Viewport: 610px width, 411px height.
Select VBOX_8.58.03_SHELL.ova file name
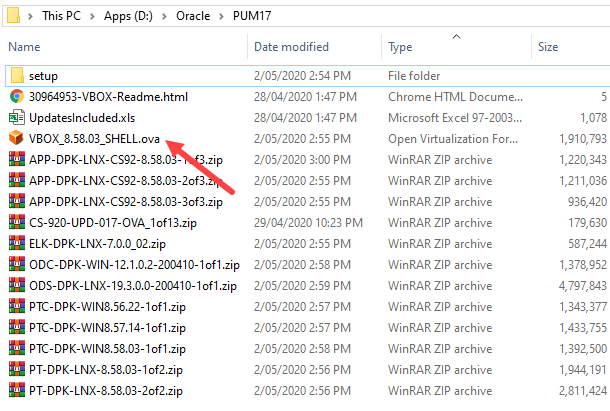pos(94,139)
